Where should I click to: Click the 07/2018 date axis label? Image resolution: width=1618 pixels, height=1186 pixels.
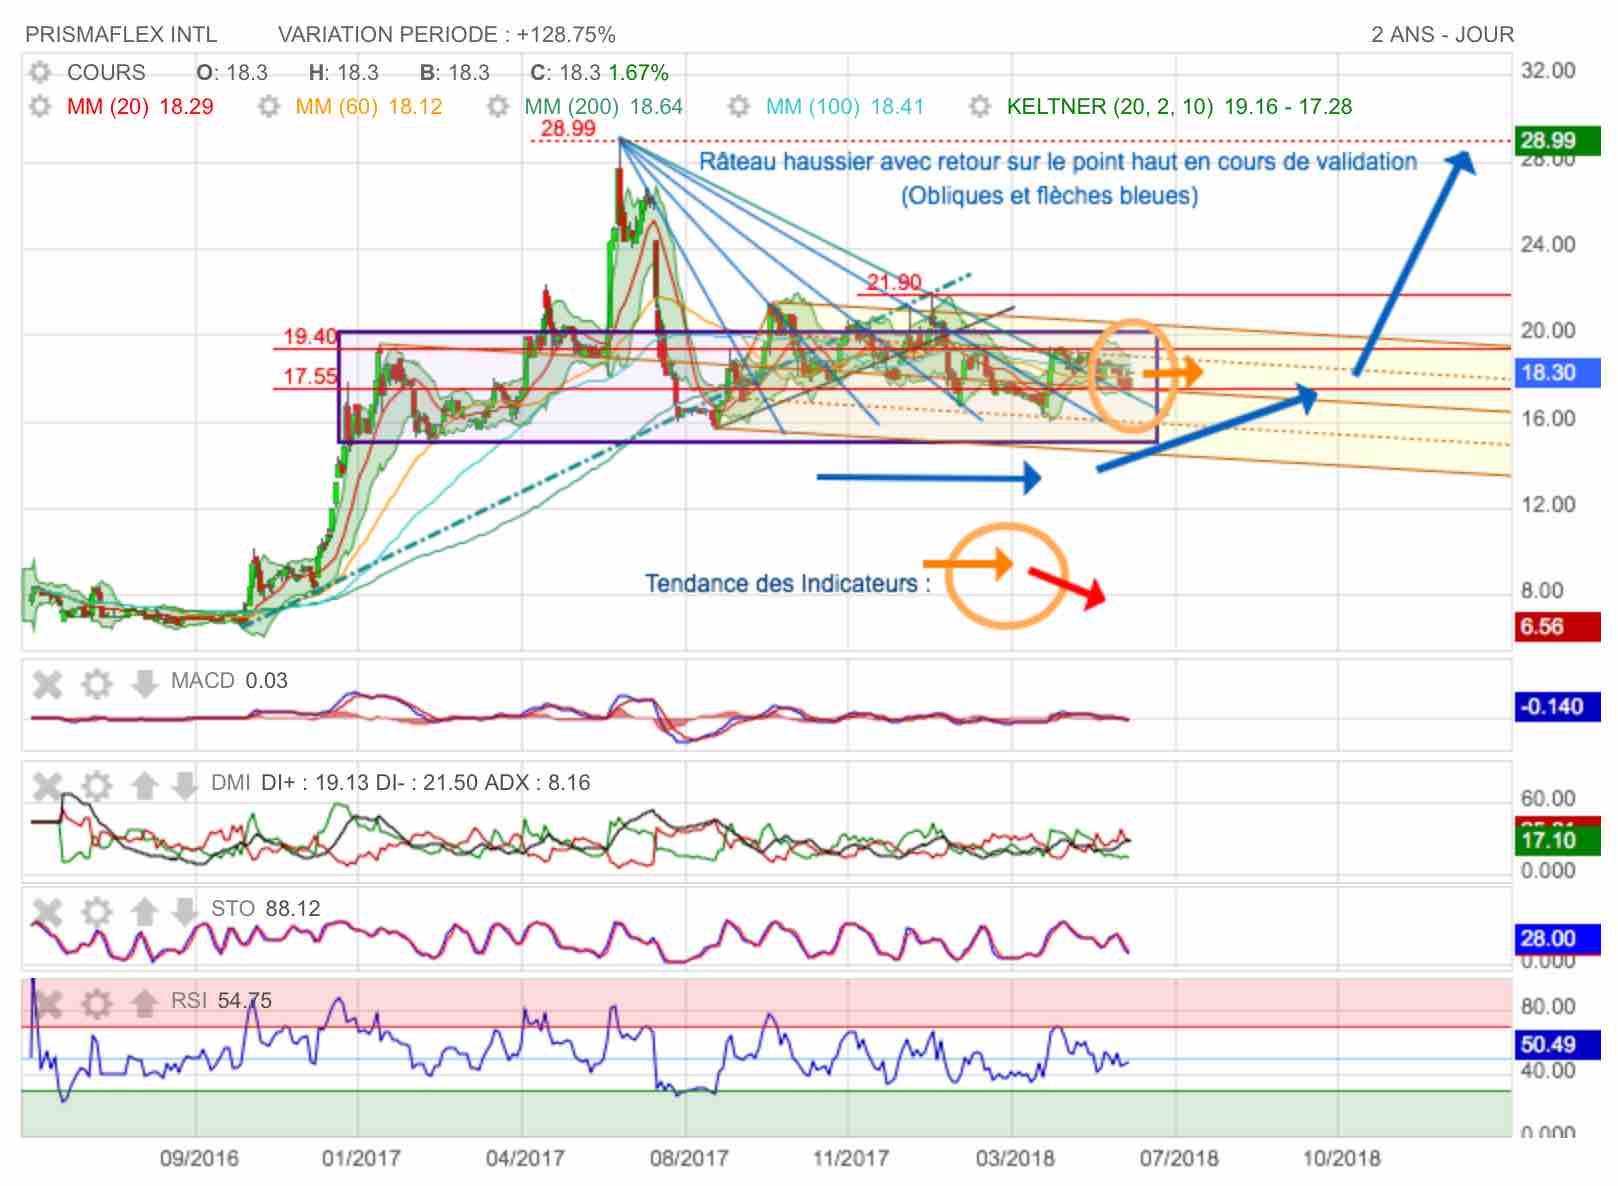[1179, 1158]
